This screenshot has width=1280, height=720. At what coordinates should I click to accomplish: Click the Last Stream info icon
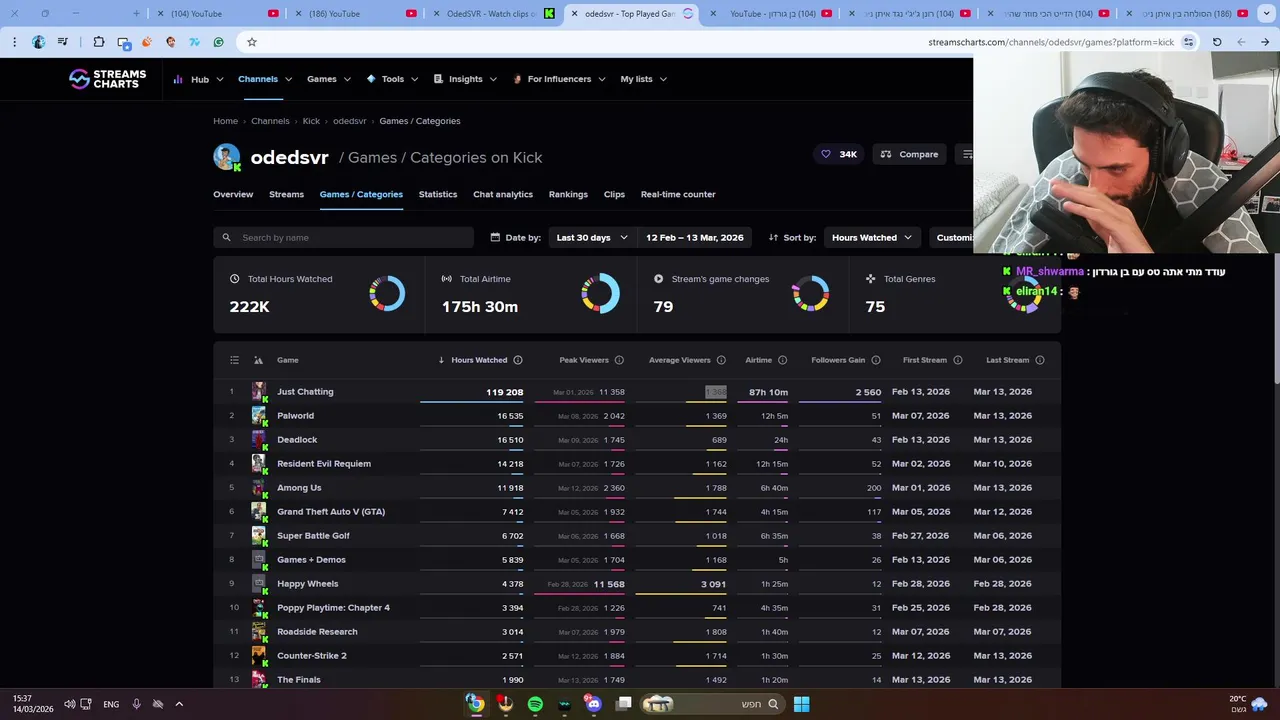click(1040, 360)
